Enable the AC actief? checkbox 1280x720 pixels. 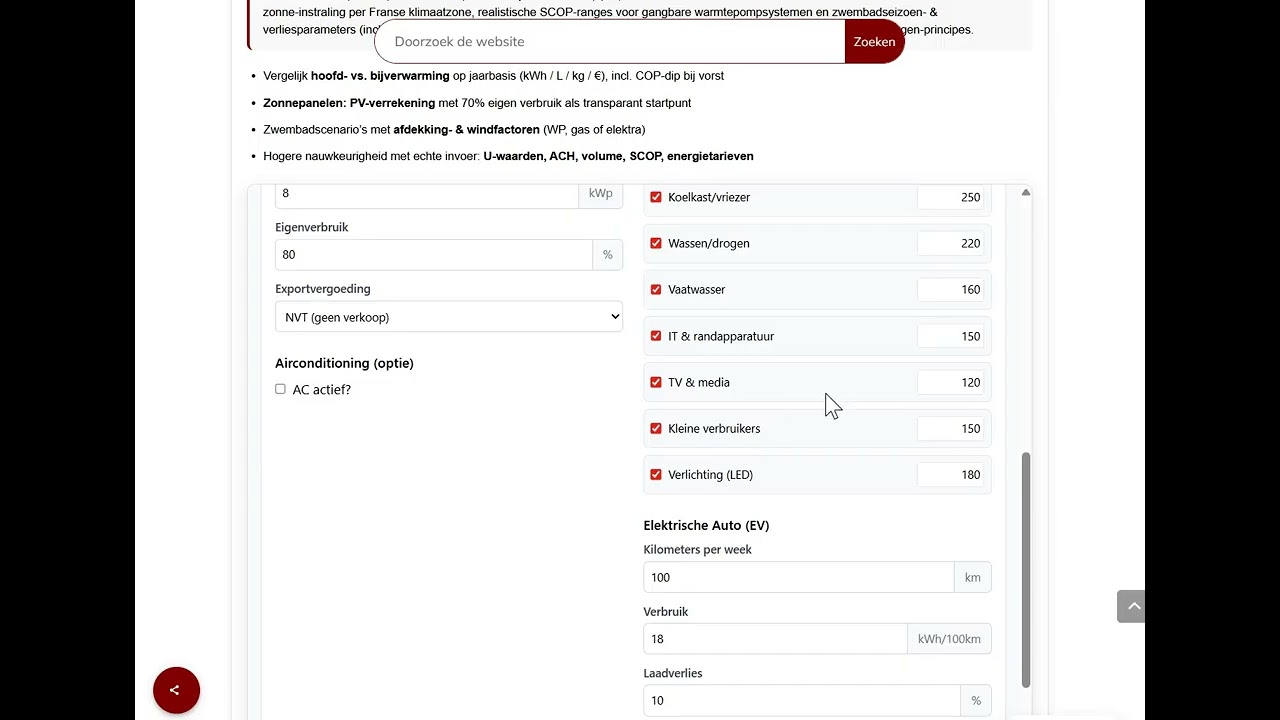point(280,389)
